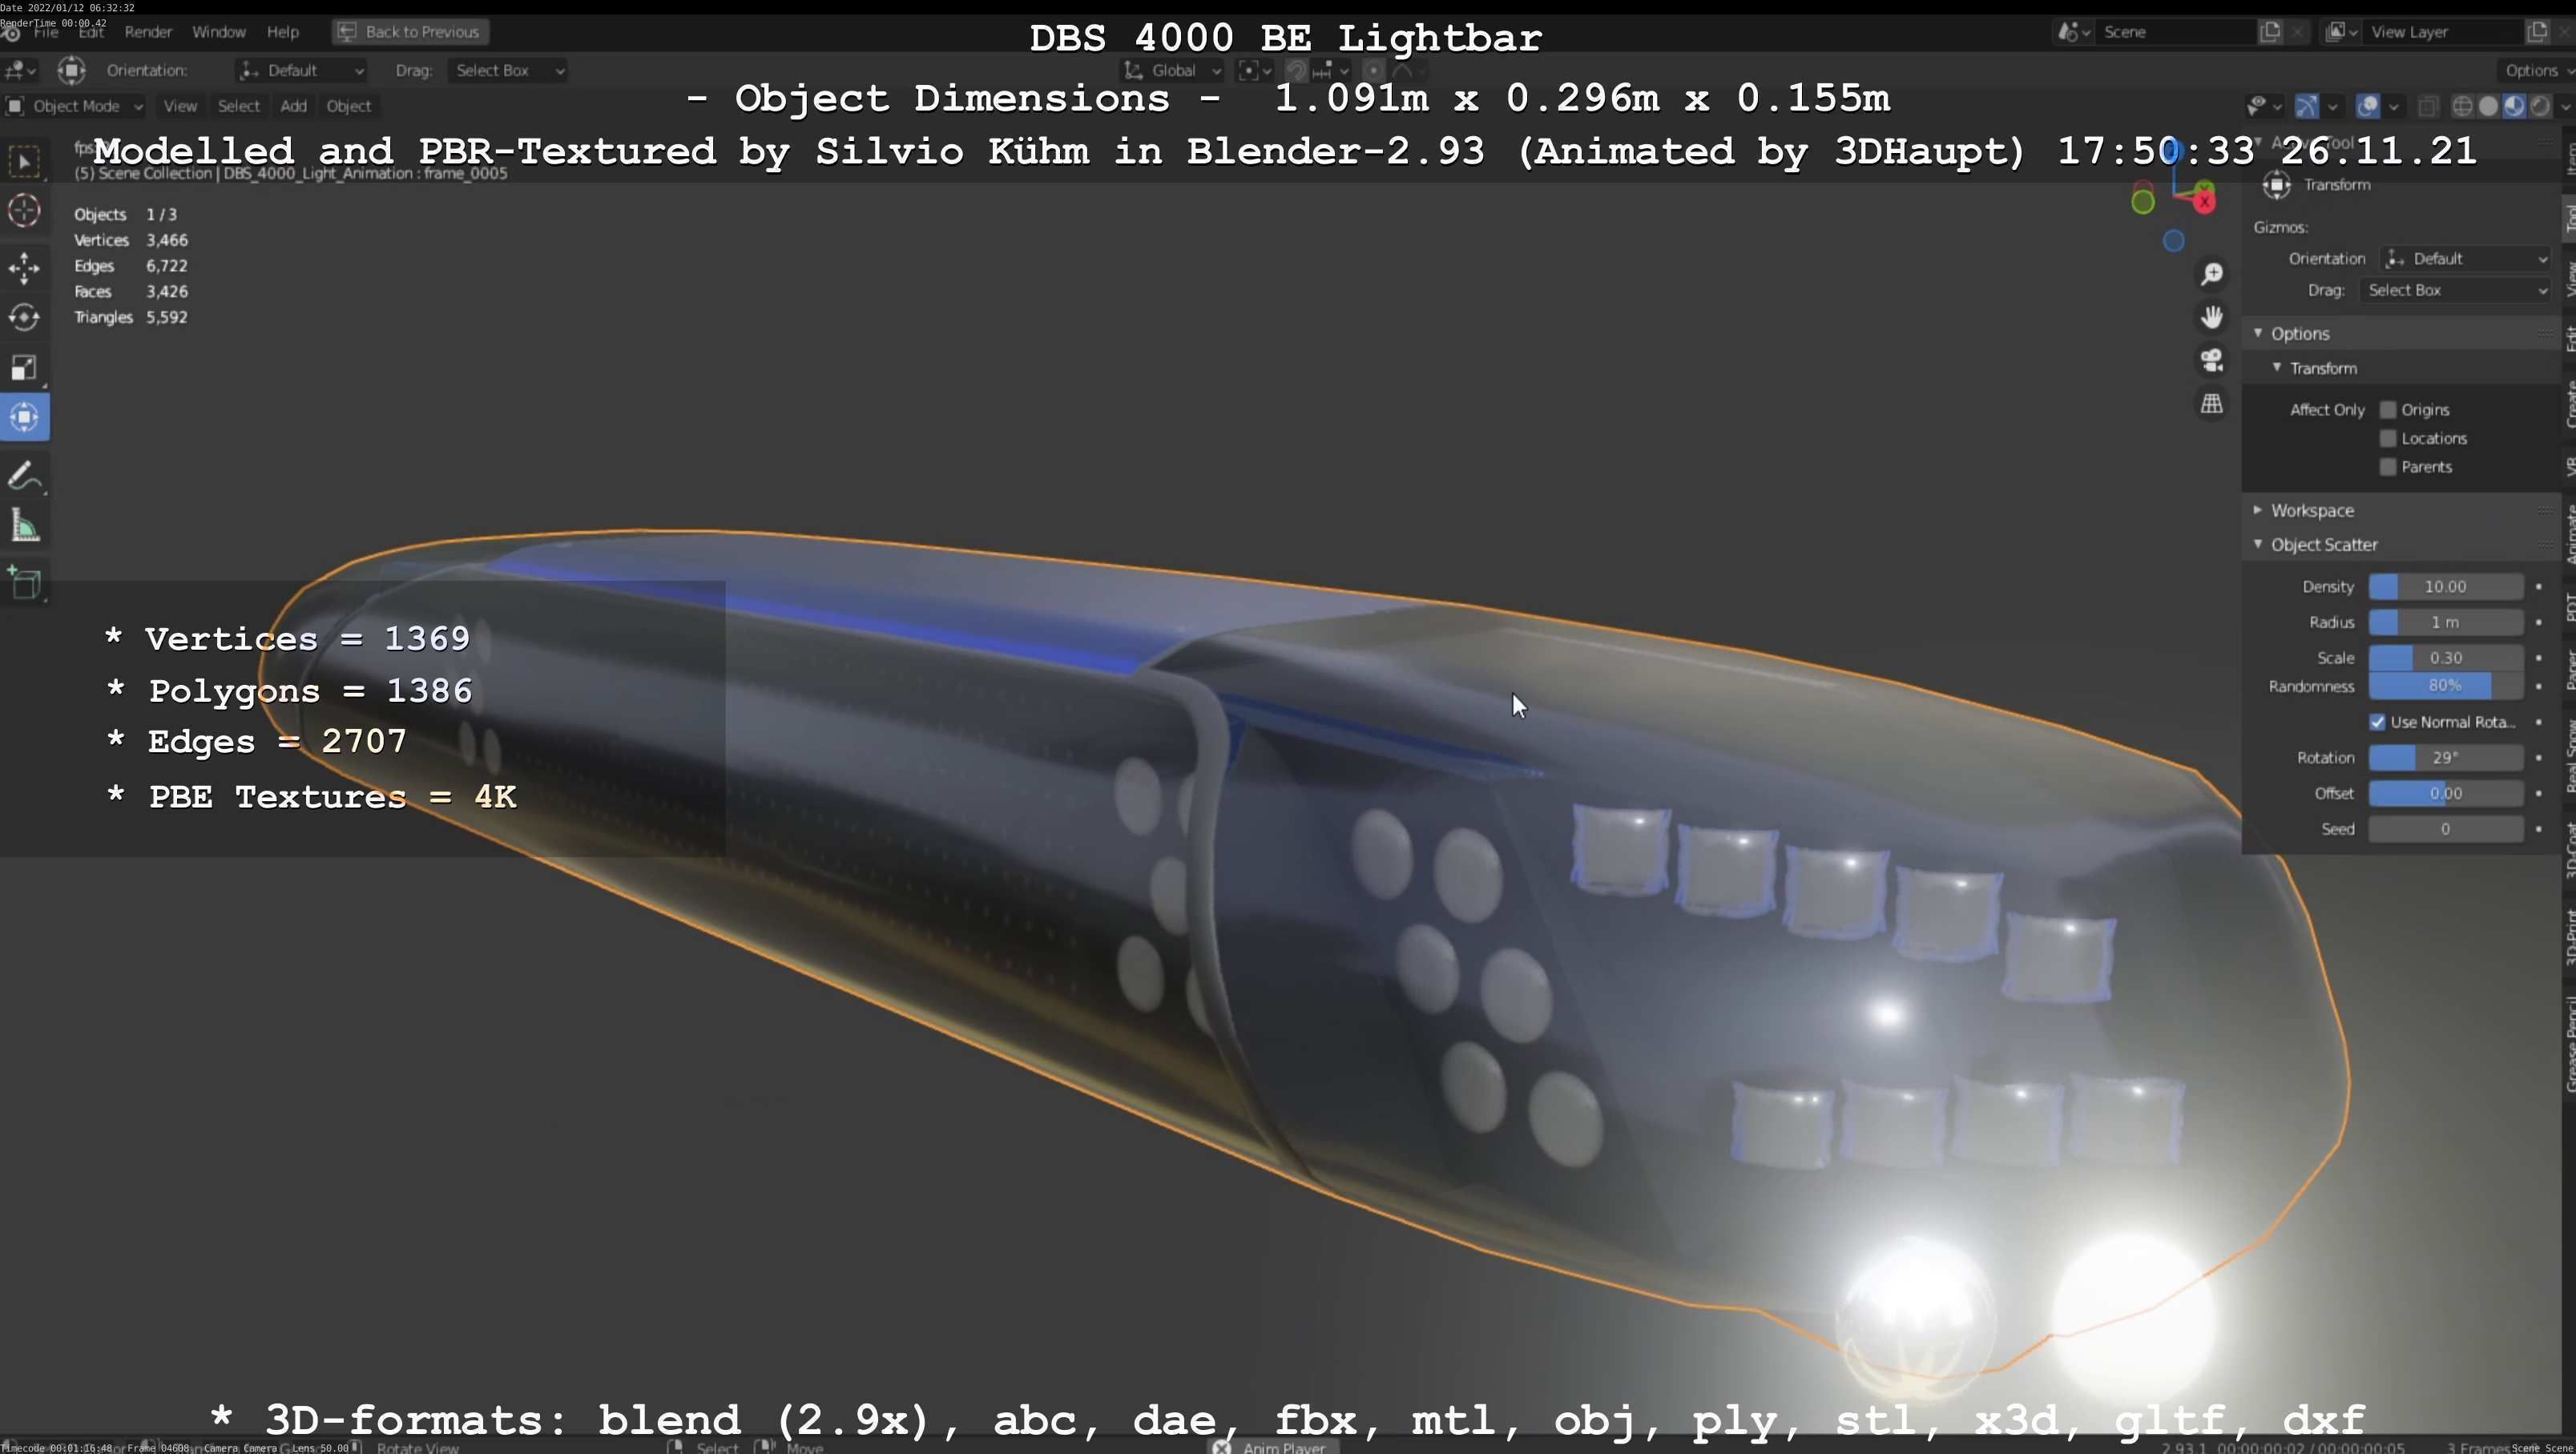This screenshot has height=1454, width=2576.
Task: Select the Select Box tool icon
Action: pyautogui.click(x=24, y=162)
